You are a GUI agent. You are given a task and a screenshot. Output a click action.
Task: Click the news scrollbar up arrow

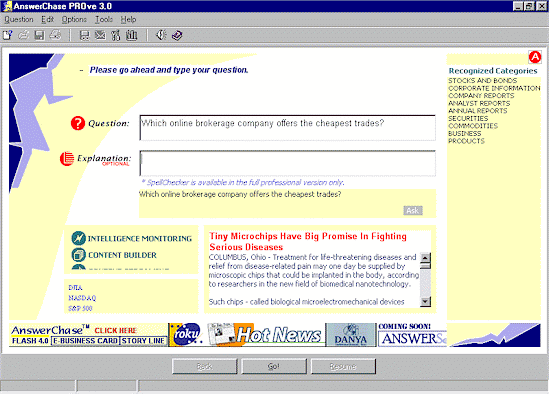(425, 258)
